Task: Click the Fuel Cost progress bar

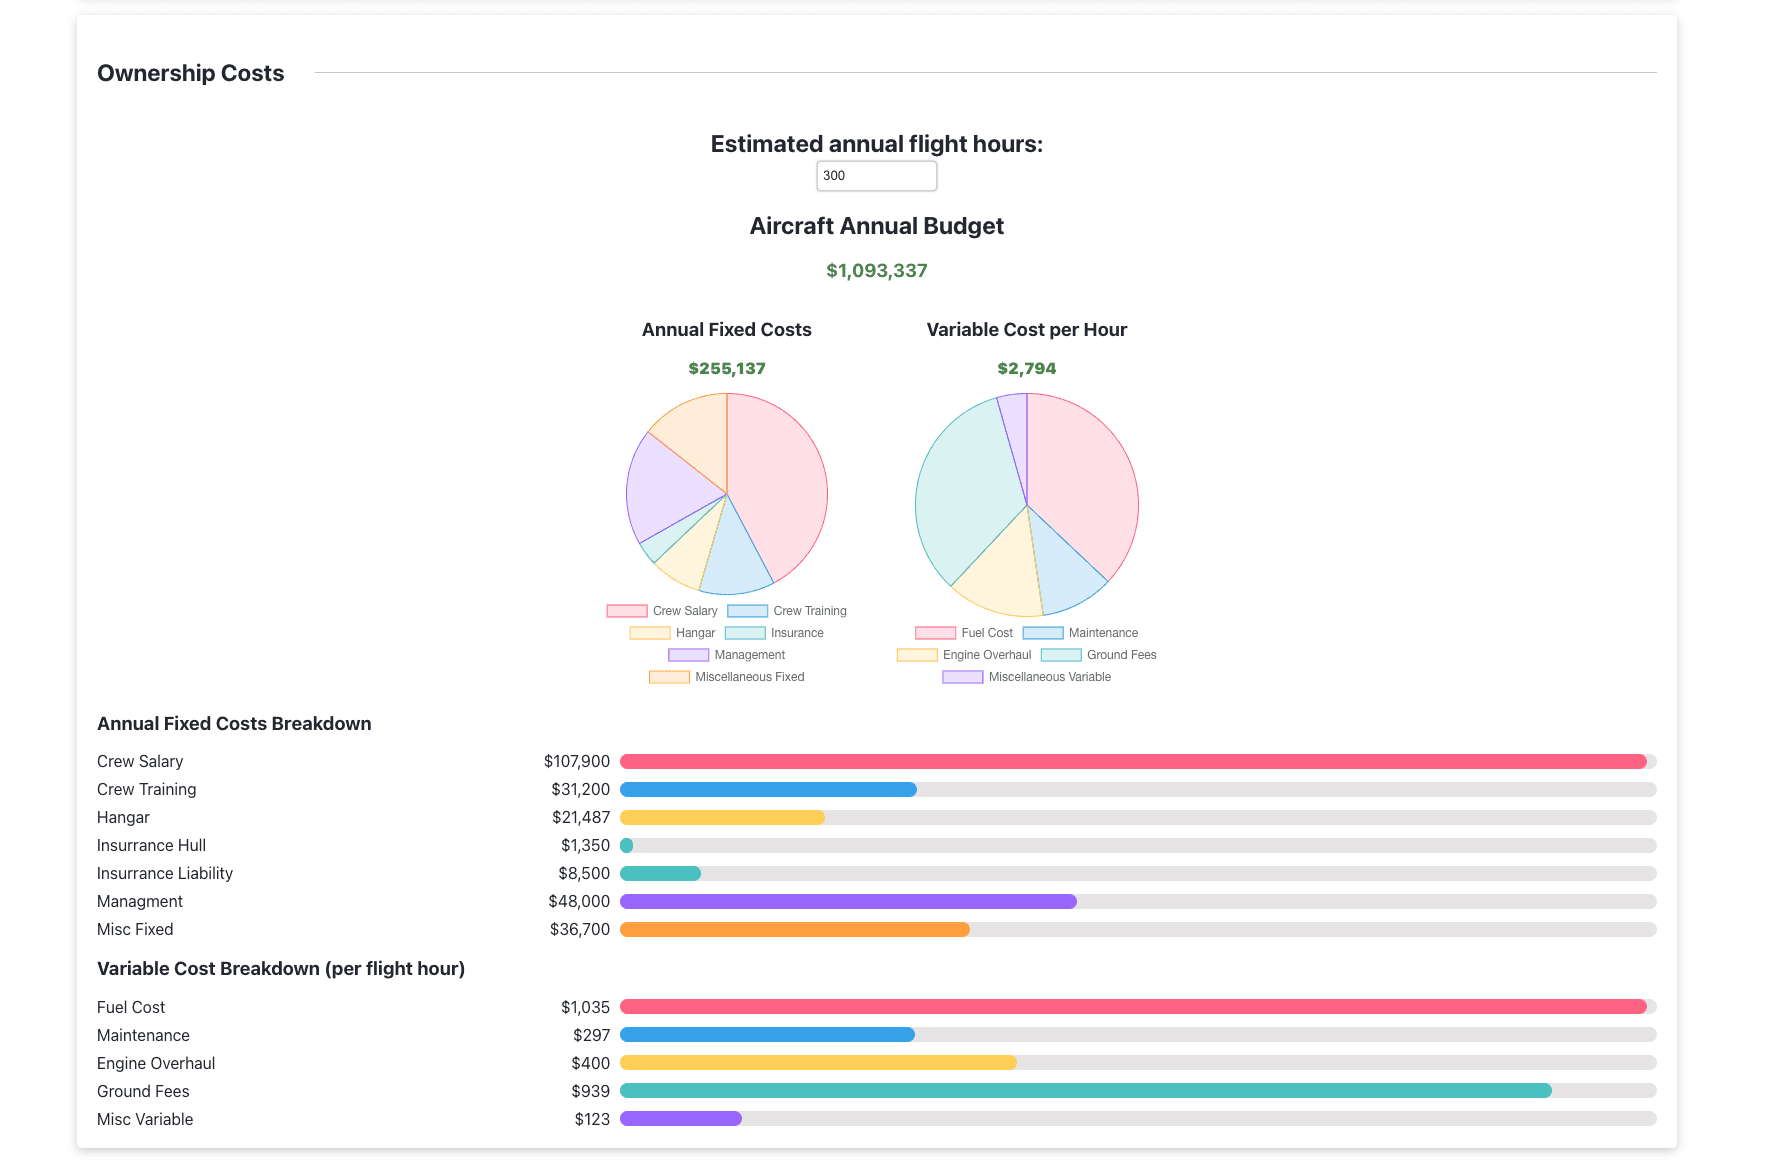Action: 1138,1007
